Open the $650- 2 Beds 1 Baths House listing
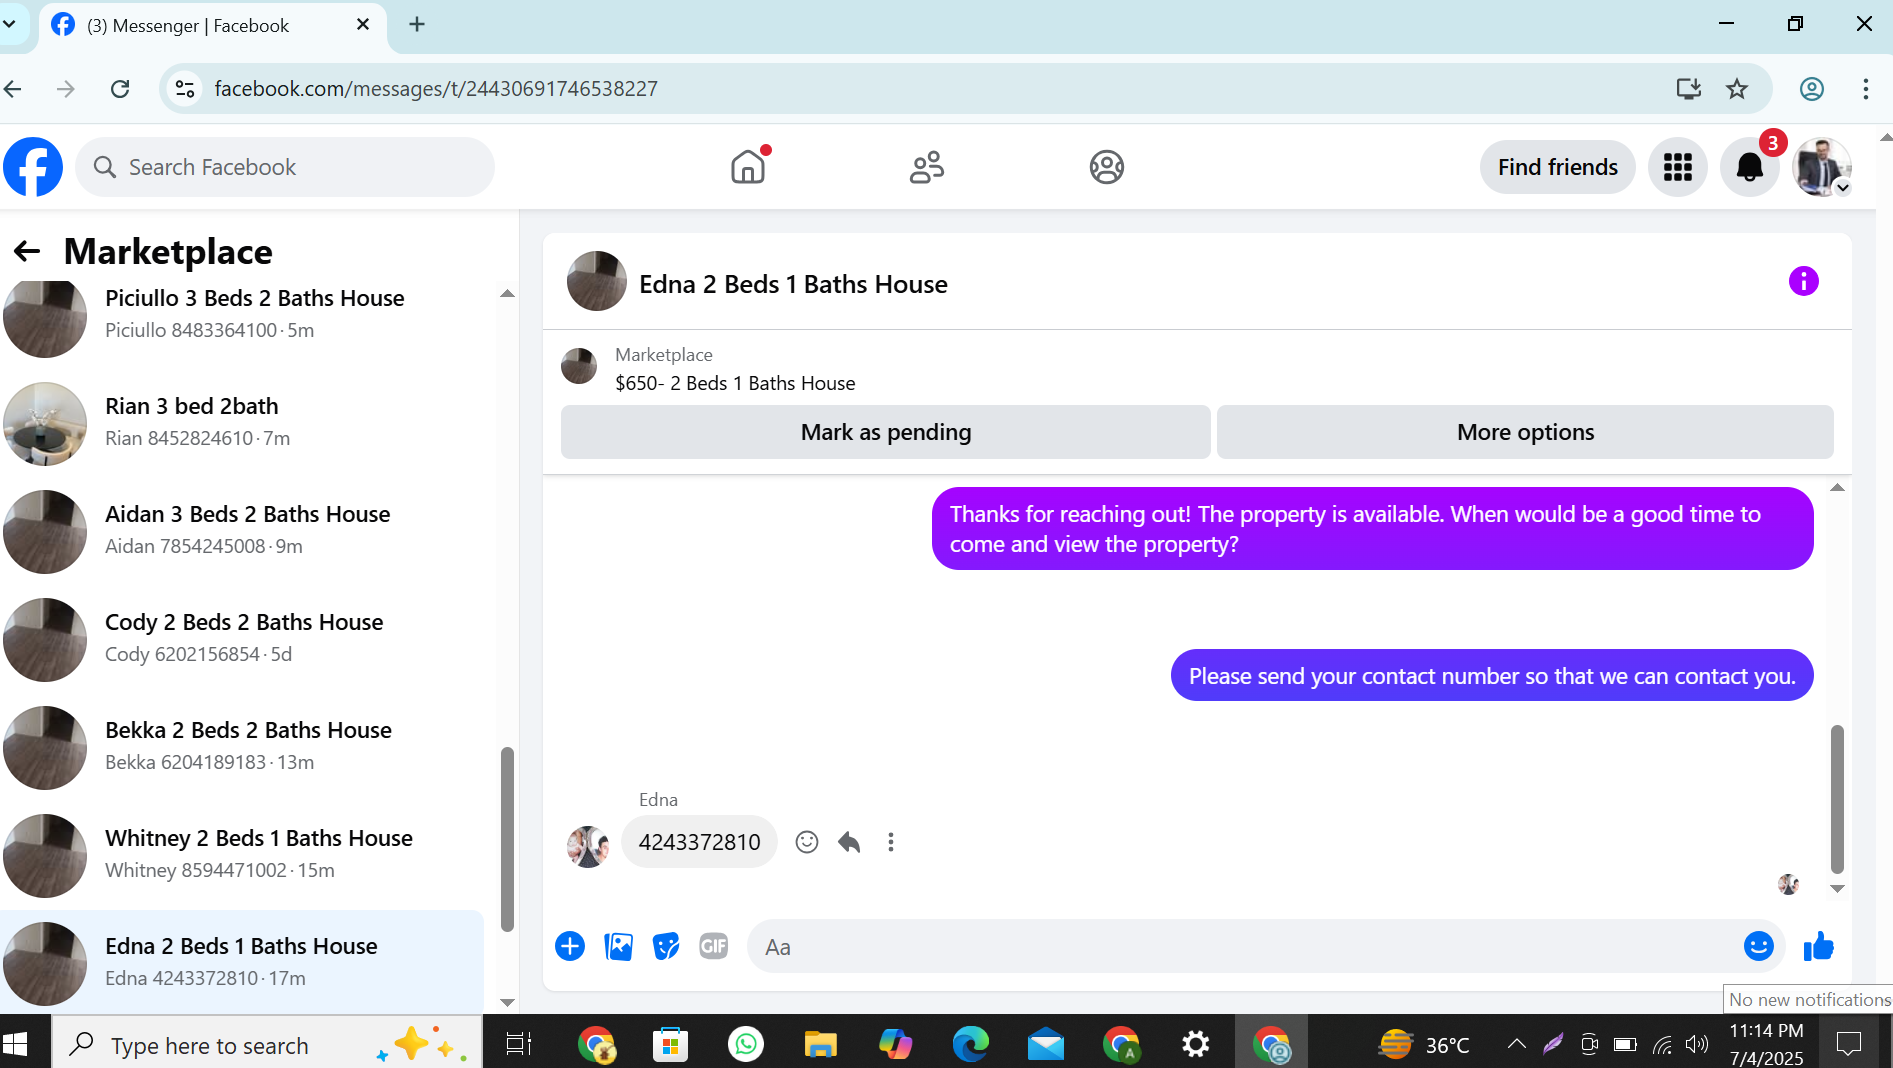This screenshot has height=1068, width=1893. point(735,383)
